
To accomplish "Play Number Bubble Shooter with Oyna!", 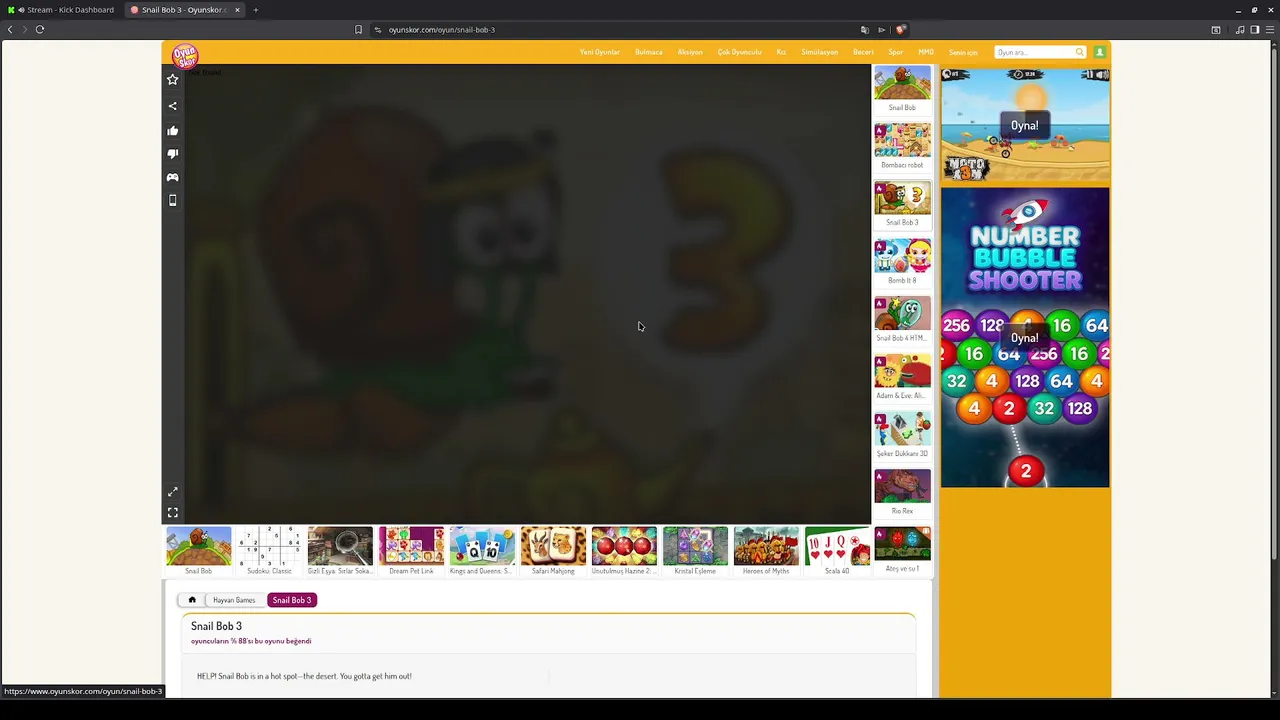I will [1024, 338].
